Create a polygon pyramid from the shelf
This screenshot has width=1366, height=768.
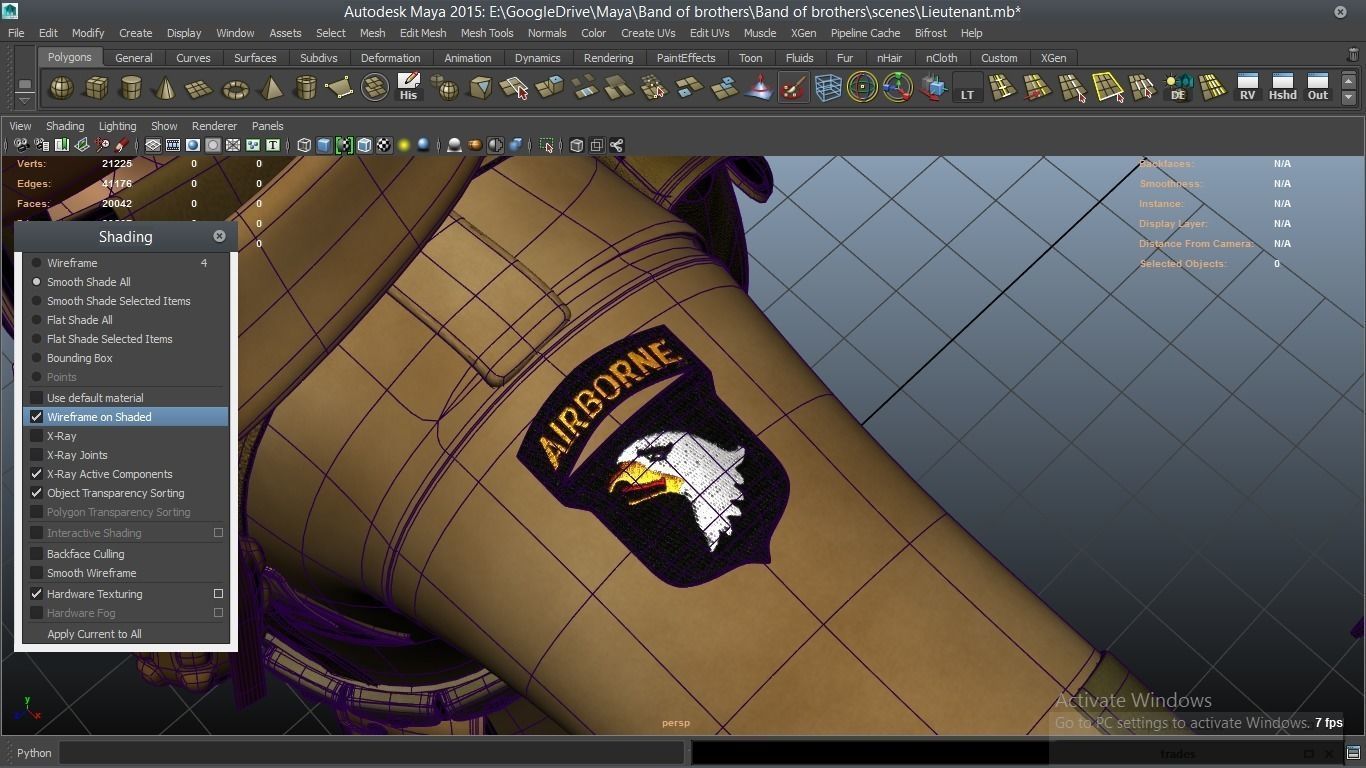[x=270, y=89]
